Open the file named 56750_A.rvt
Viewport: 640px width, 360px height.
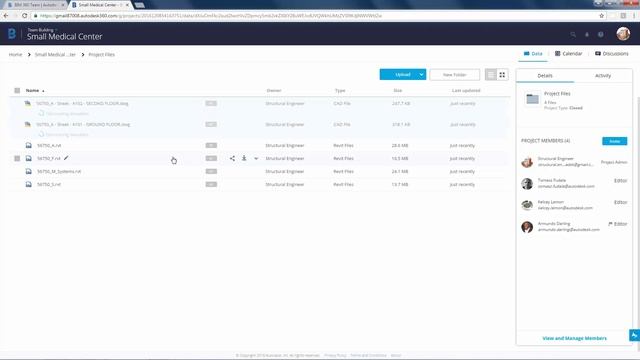click(x=49, y=145)
